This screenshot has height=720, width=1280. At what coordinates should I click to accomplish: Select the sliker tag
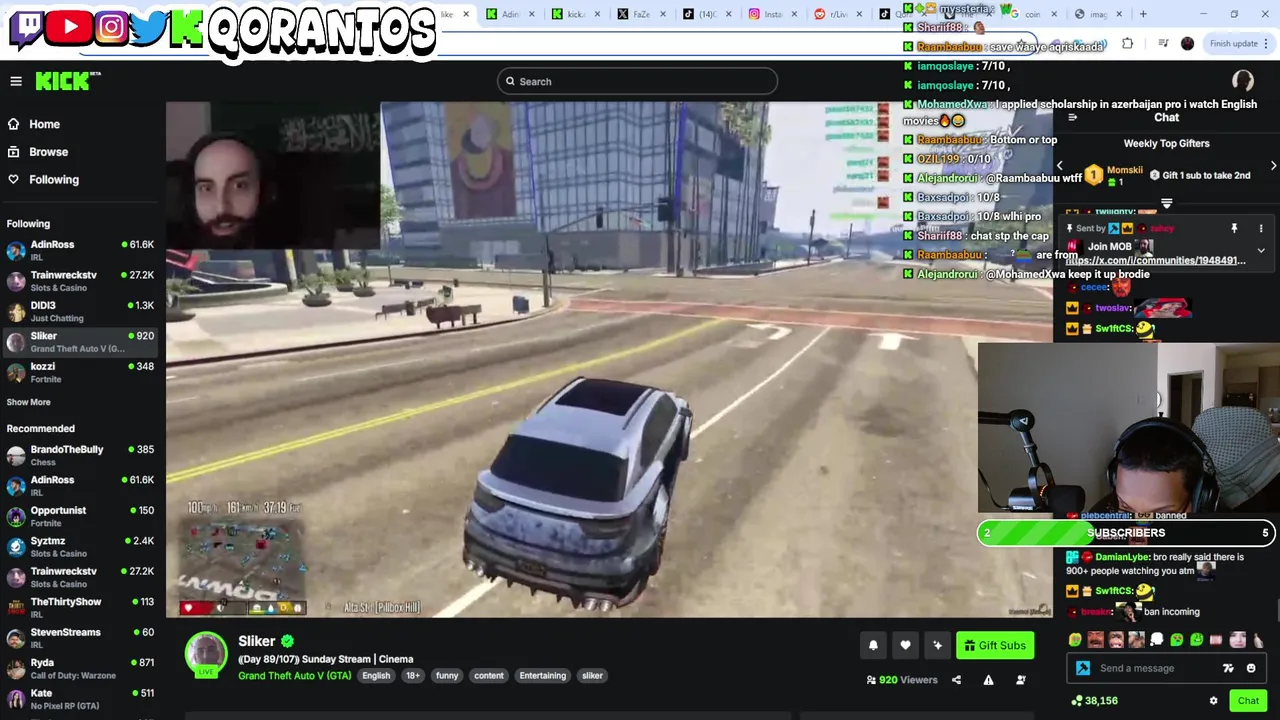[x=592, y=676]
